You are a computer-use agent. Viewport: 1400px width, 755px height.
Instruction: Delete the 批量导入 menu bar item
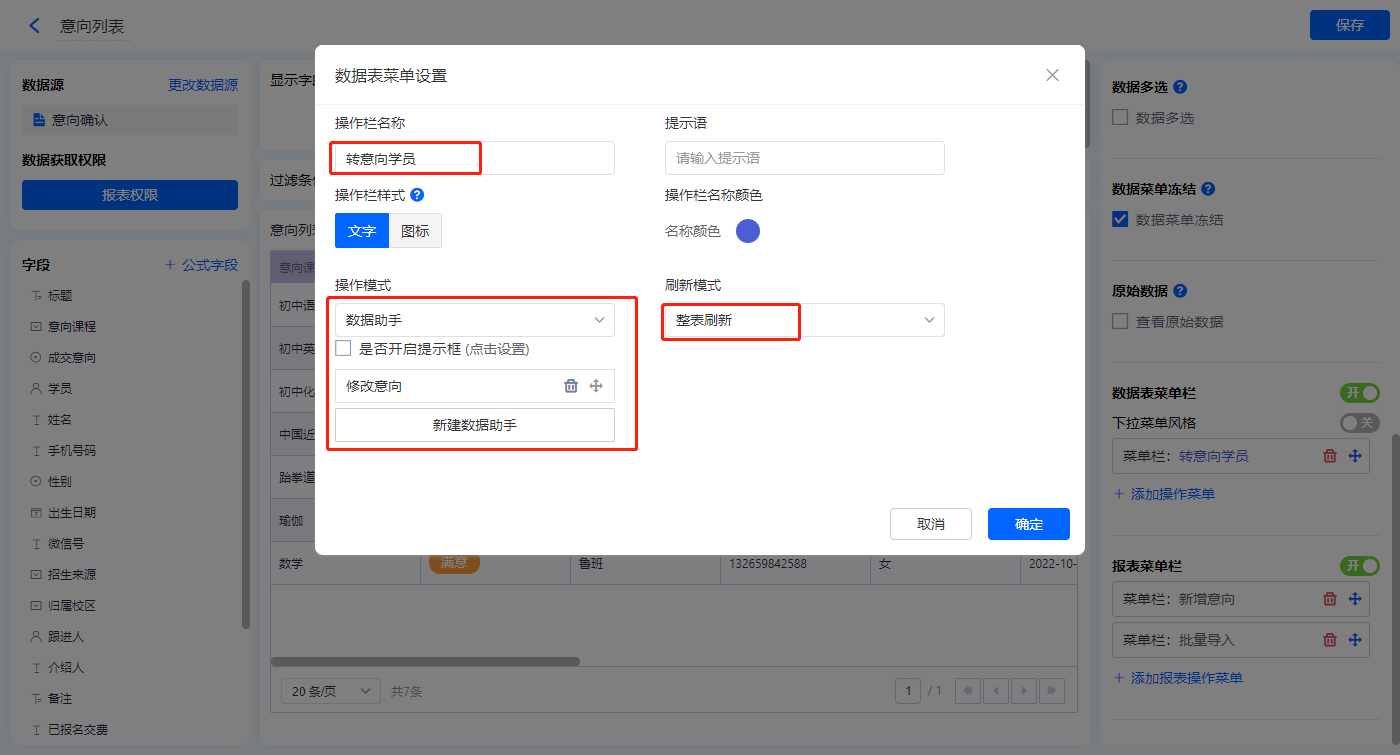coord(1330,640)
